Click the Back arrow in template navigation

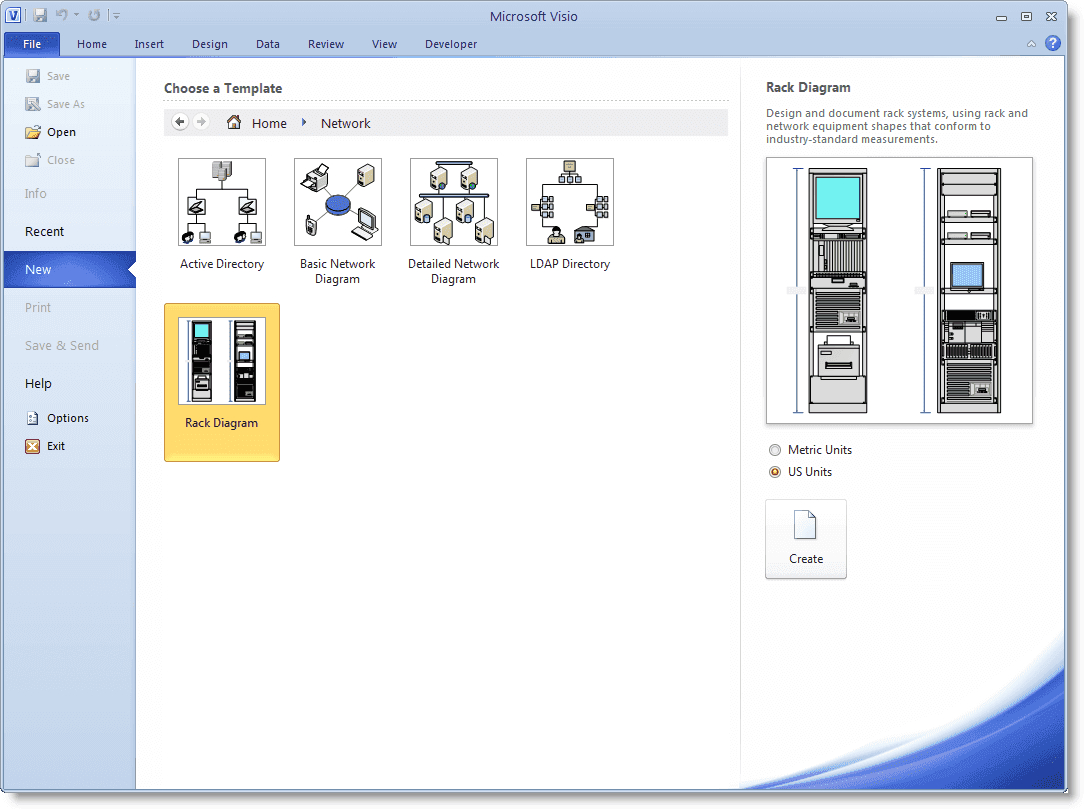coord(180,122)
